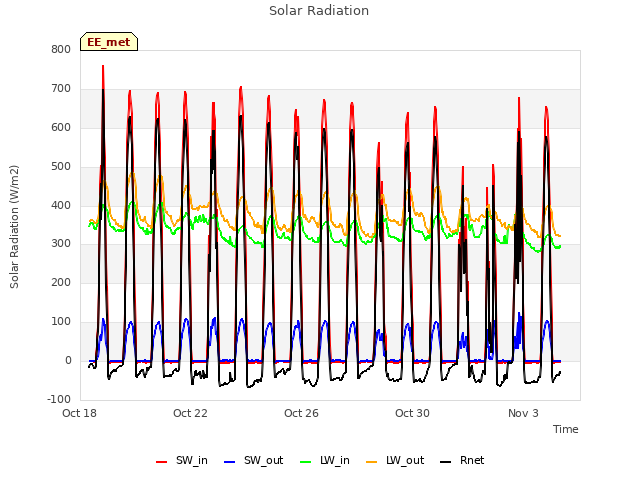Click the tallest SW_in peak near Oct 18
This screenshot has width=640, height=480.
(x=103, y=66)
